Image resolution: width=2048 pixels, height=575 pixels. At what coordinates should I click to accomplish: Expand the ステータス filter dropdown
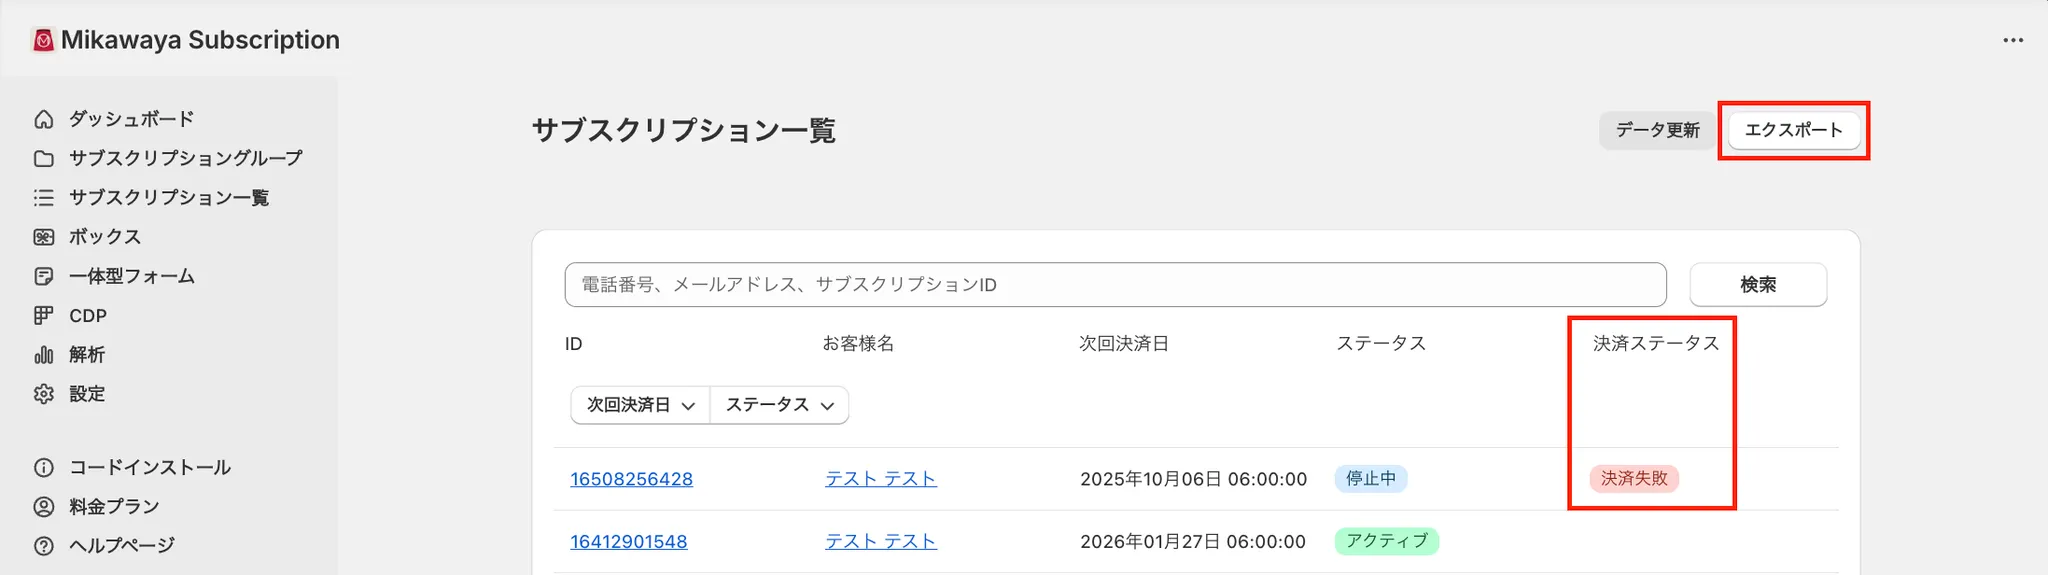click(779, 405)
